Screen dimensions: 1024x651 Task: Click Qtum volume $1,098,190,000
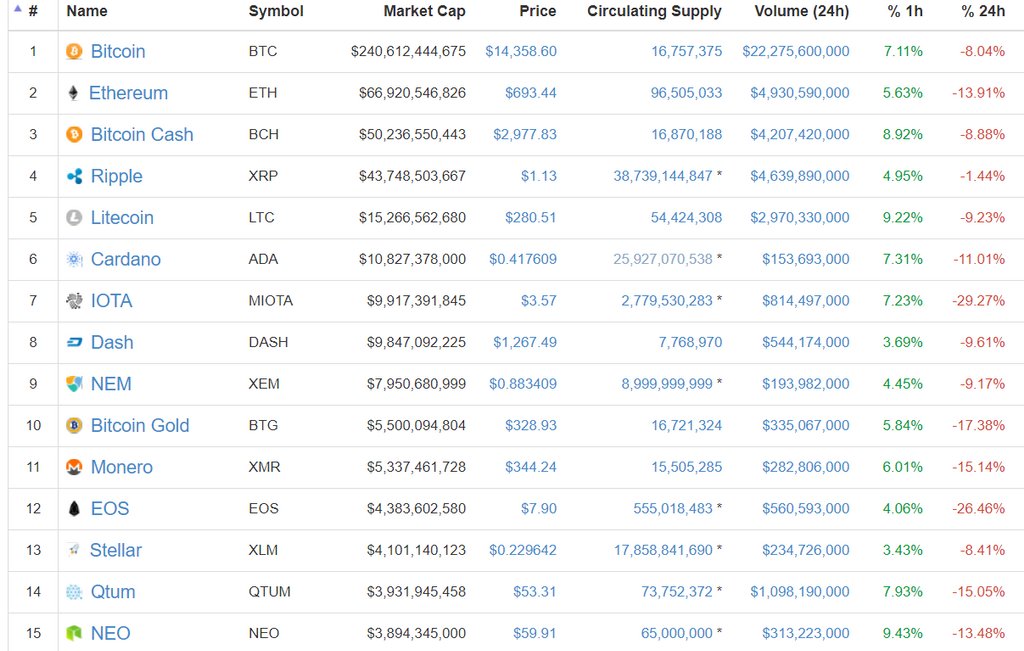[x=800, y=592]
